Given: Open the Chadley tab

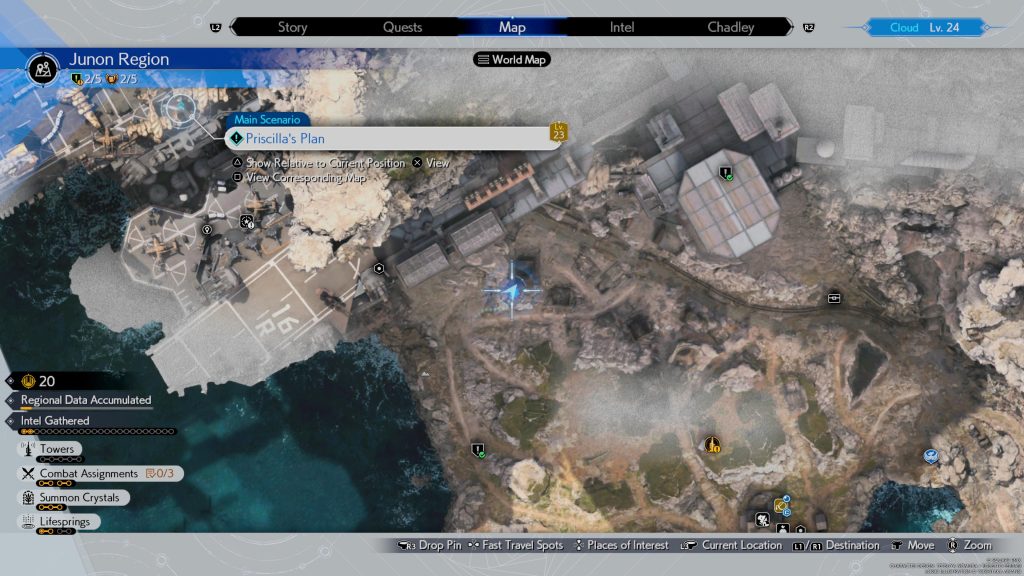Looking at the screenshot, I should pos(730,27).
